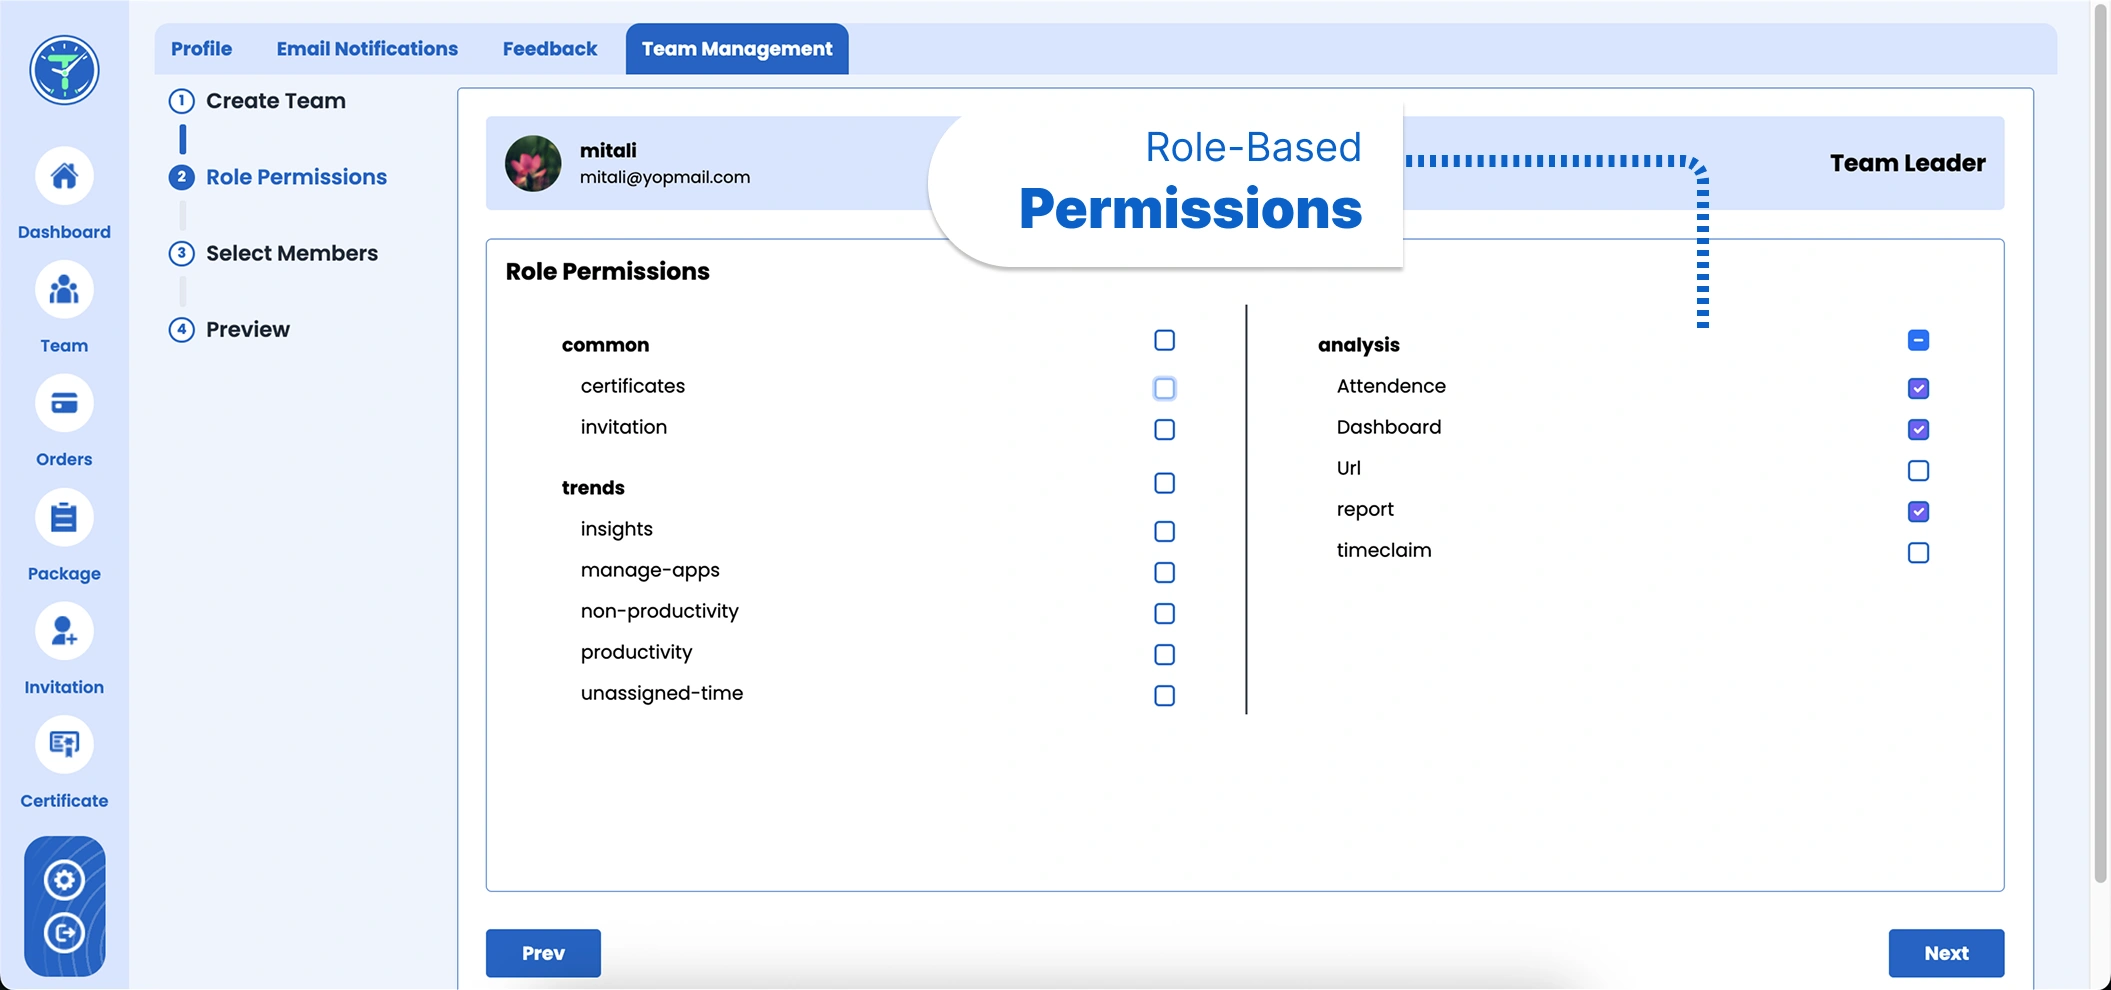The width and height of the screenshot is (2111, 990).
Task: Open the Dashboard home icon
Action: tap(64, 176)
